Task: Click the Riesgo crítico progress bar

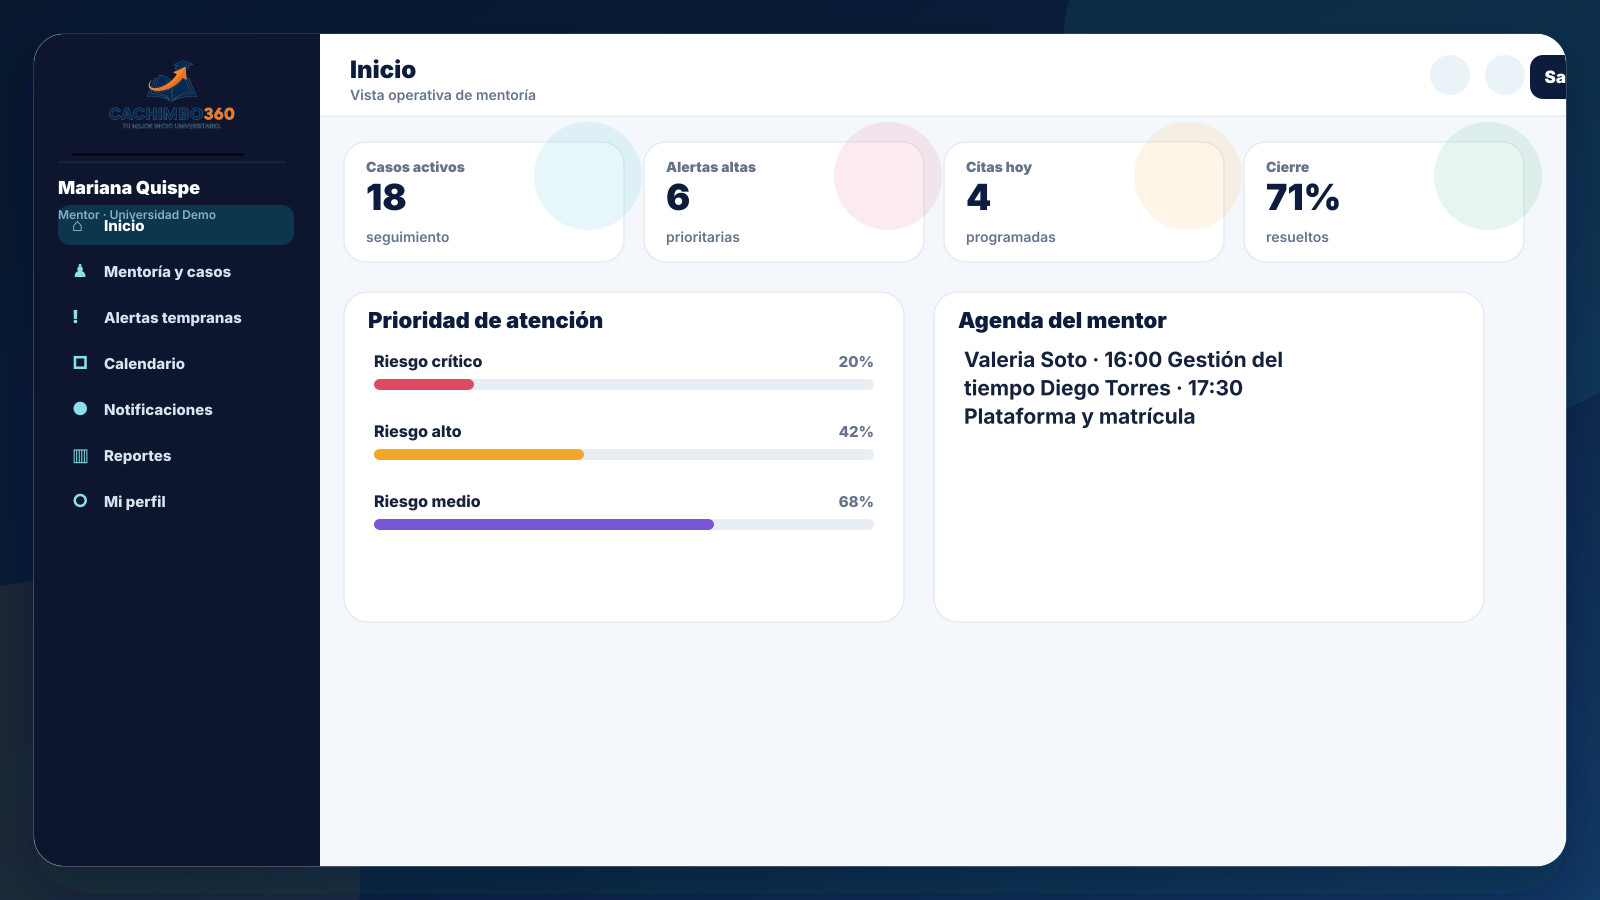Action: [624, 385]
